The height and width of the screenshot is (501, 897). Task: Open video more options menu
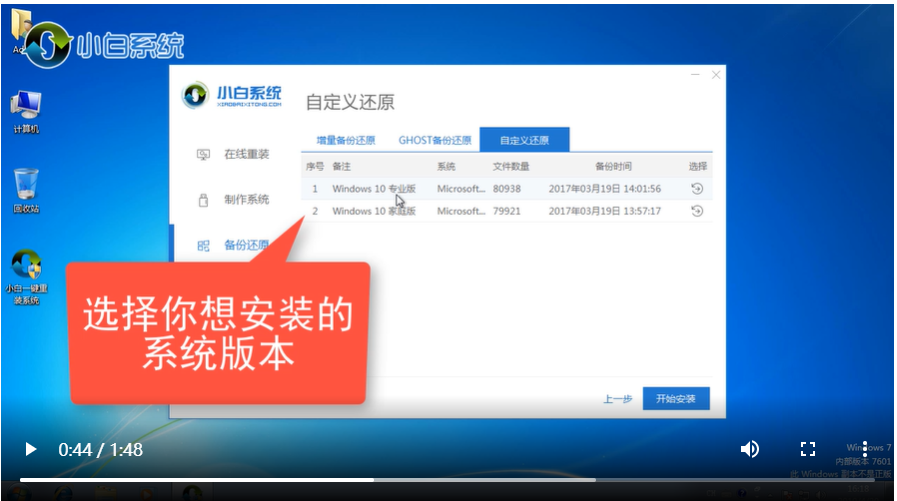(x=866, y=449)
